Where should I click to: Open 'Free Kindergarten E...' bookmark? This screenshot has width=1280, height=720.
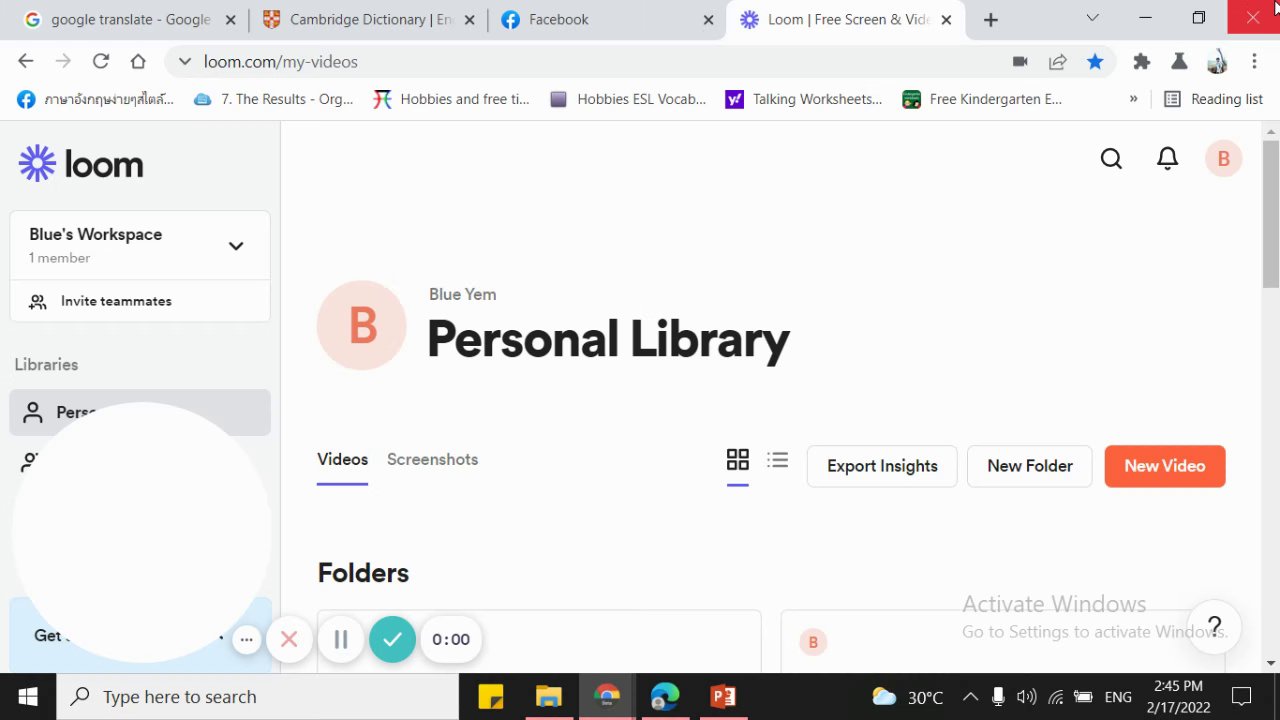click(982, 99)
